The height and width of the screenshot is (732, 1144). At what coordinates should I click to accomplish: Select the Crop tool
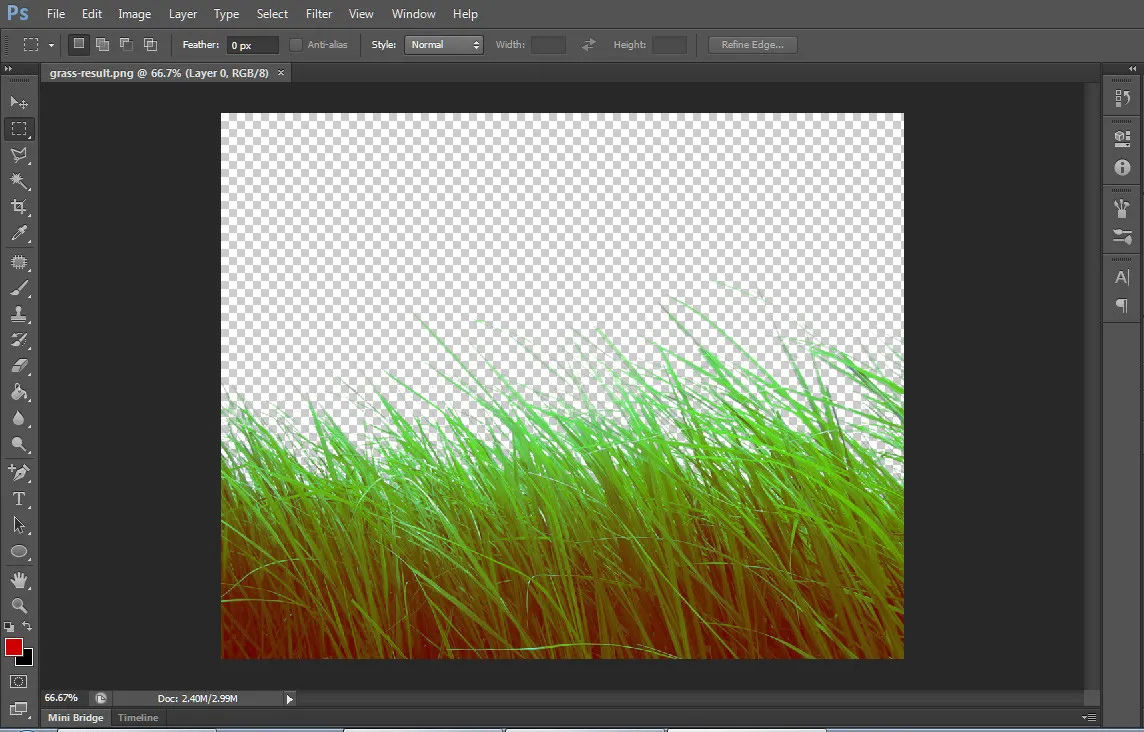click(x=19, y=207)
